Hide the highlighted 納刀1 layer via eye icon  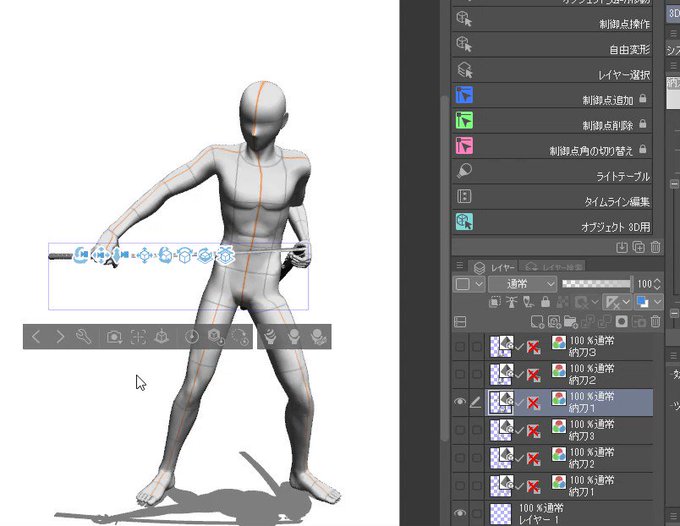click(x=460, y=402)
